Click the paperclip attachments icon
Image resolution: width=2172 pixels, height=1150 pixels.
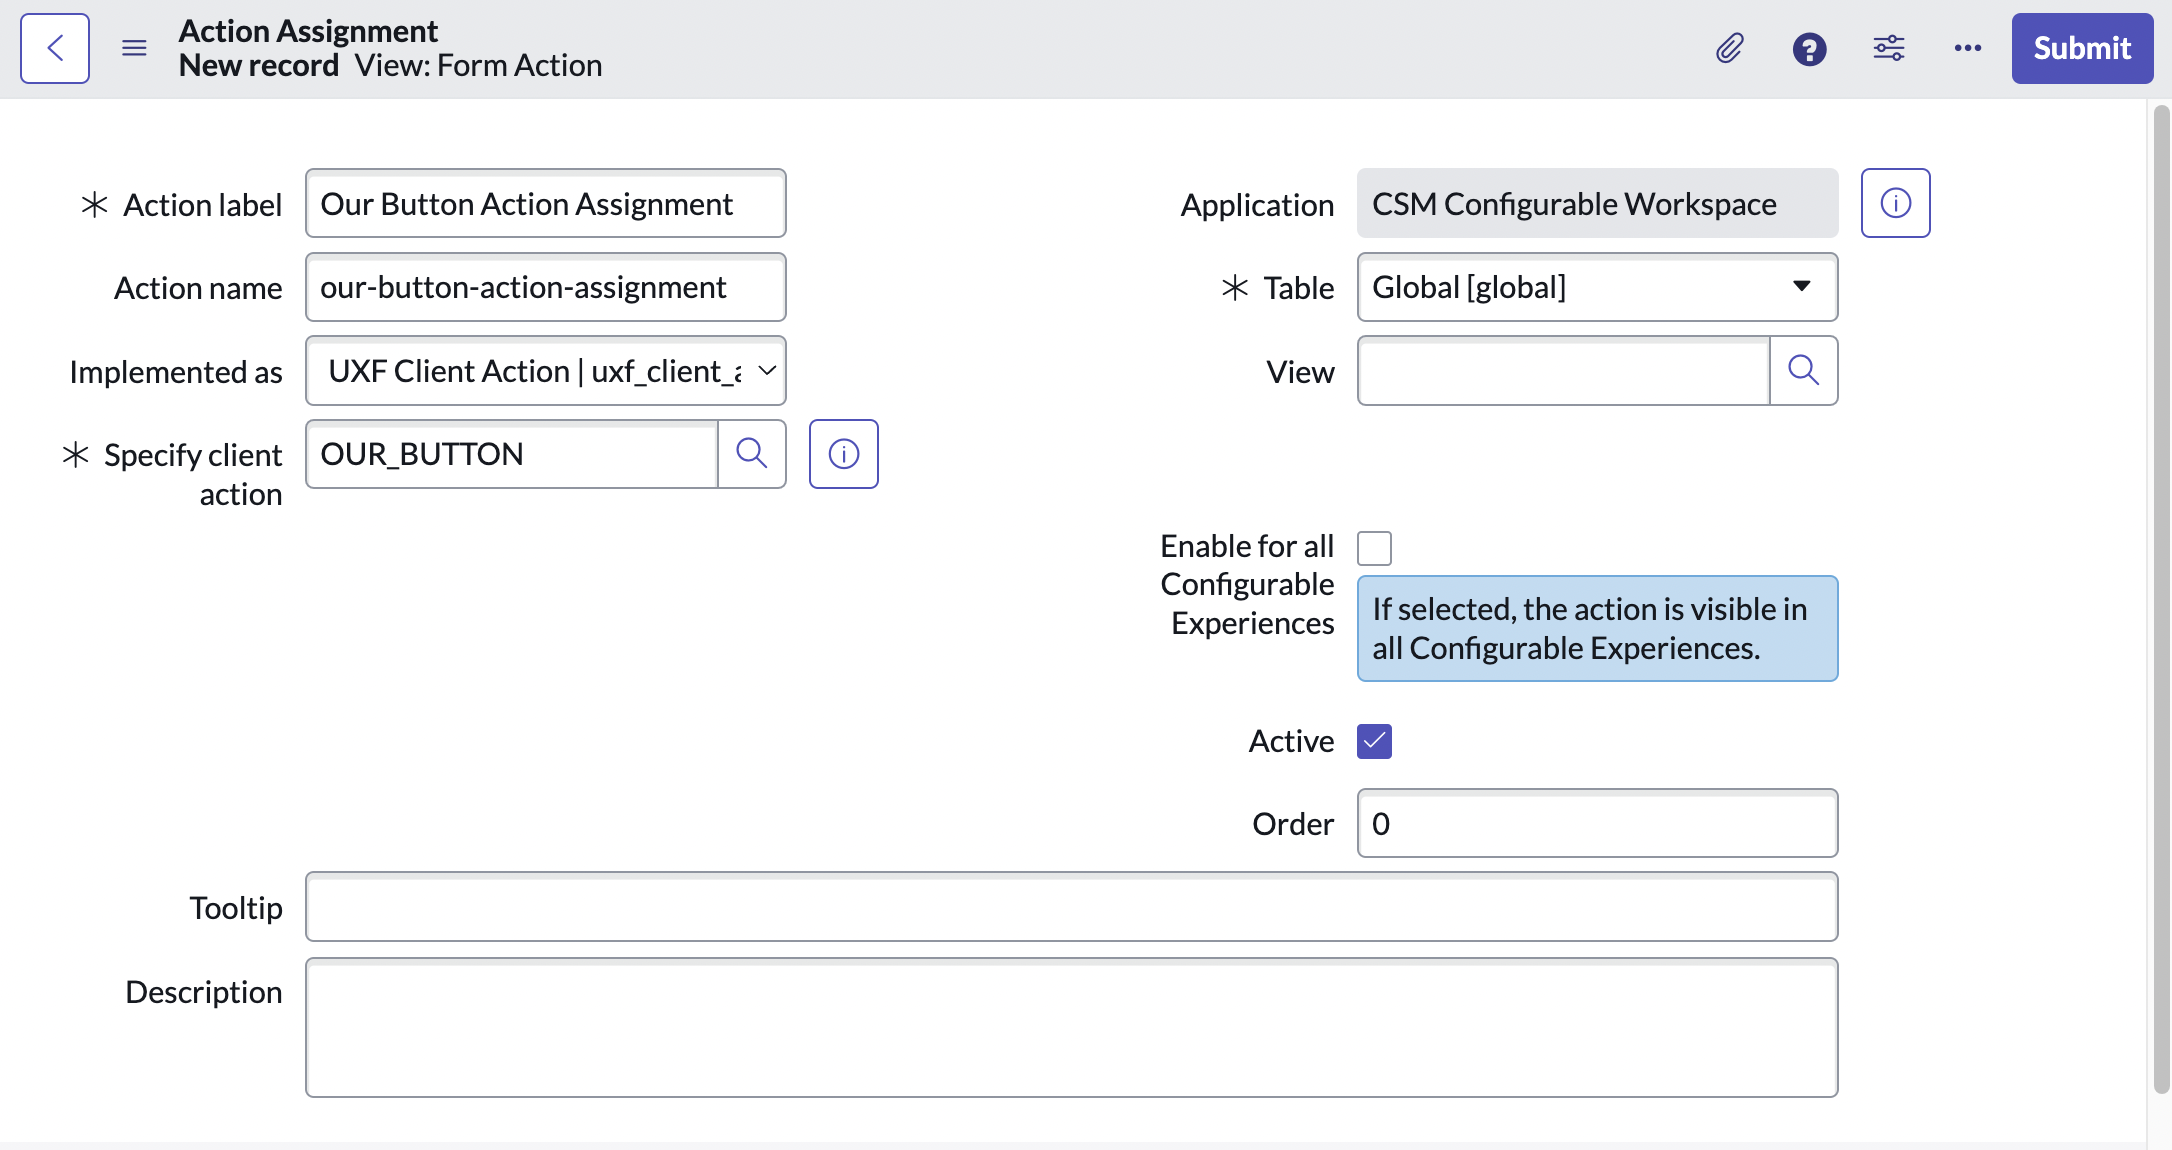1729,48
